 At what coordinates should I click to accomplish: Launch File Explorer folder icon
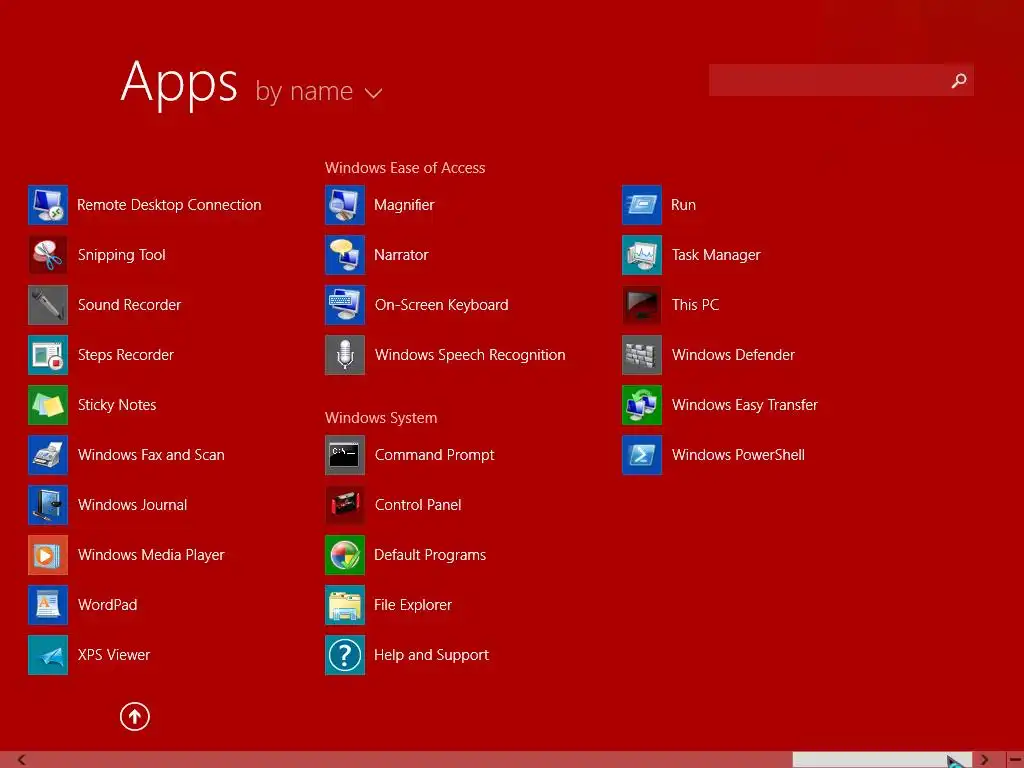[345, 605]
